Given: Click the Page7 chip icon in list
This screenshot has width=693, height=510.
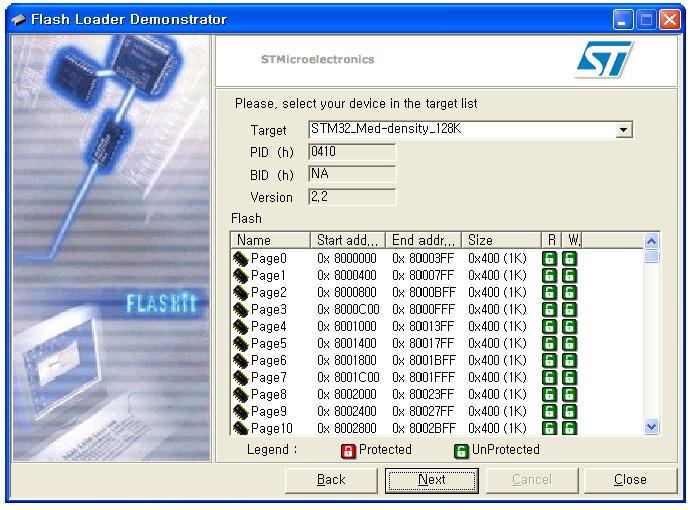Looking at the screenshot, I should tap(241, 377).
